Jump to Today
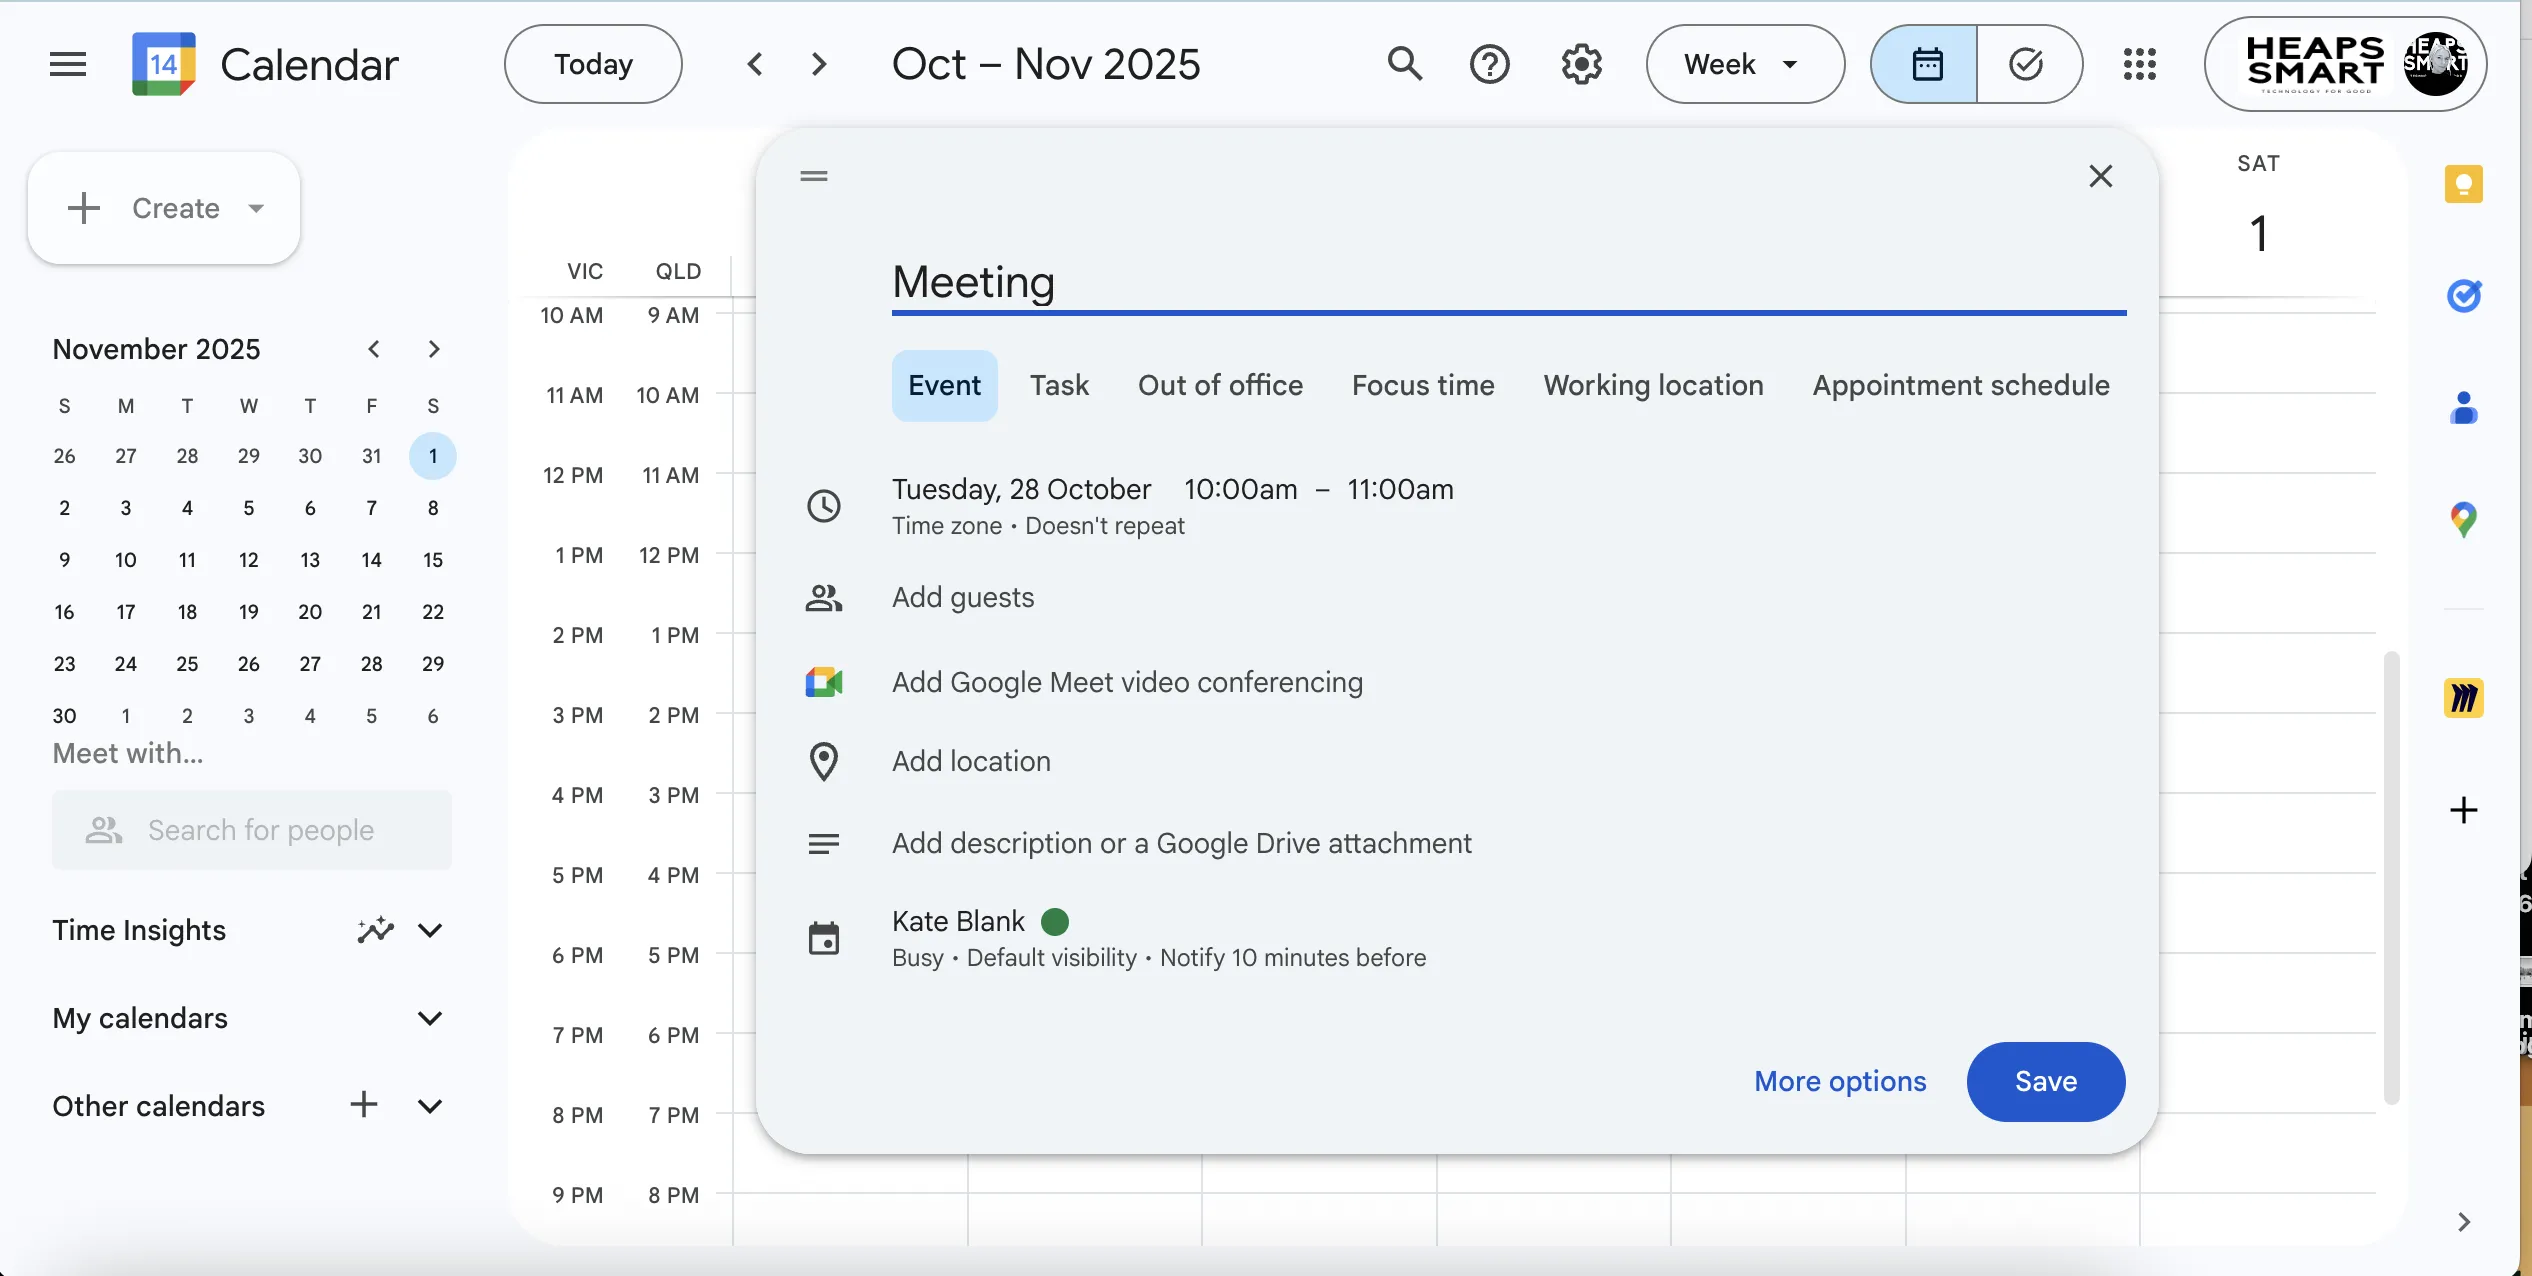The width and height of the screenshot is (2532, 1276). 593,64
